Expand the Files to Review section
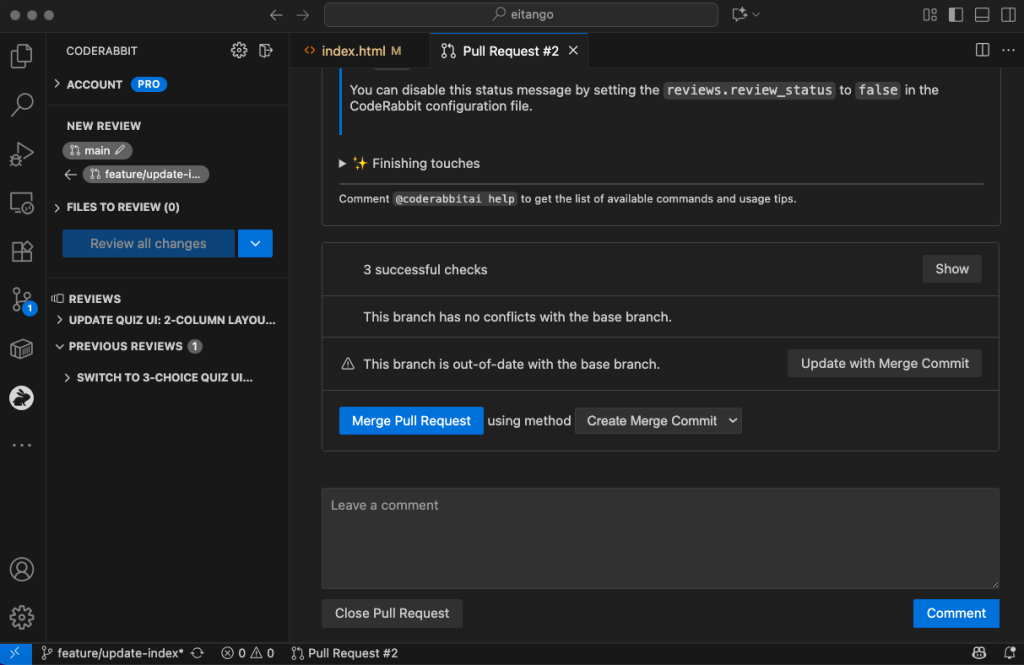This screenshot has height=665, width=1024. pyautogui.click(x=122, y=207)
